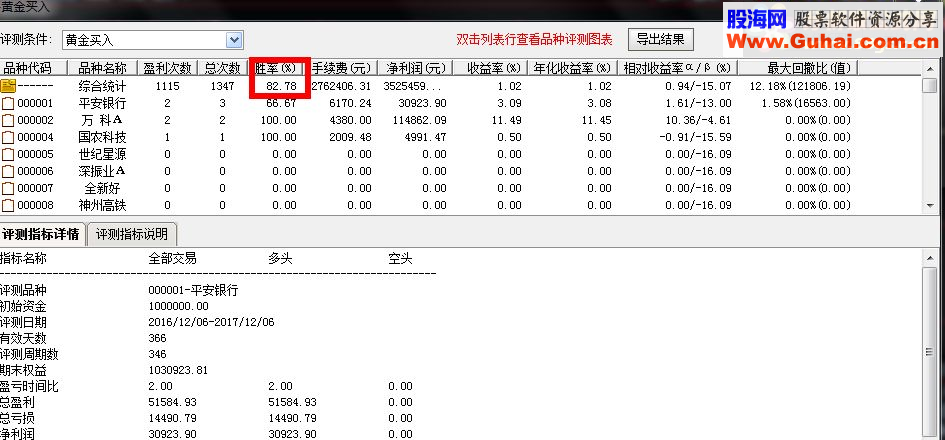Sort by 品种代码 column header
This screenshot has width=945, height=440.
[x=33, y=68]
